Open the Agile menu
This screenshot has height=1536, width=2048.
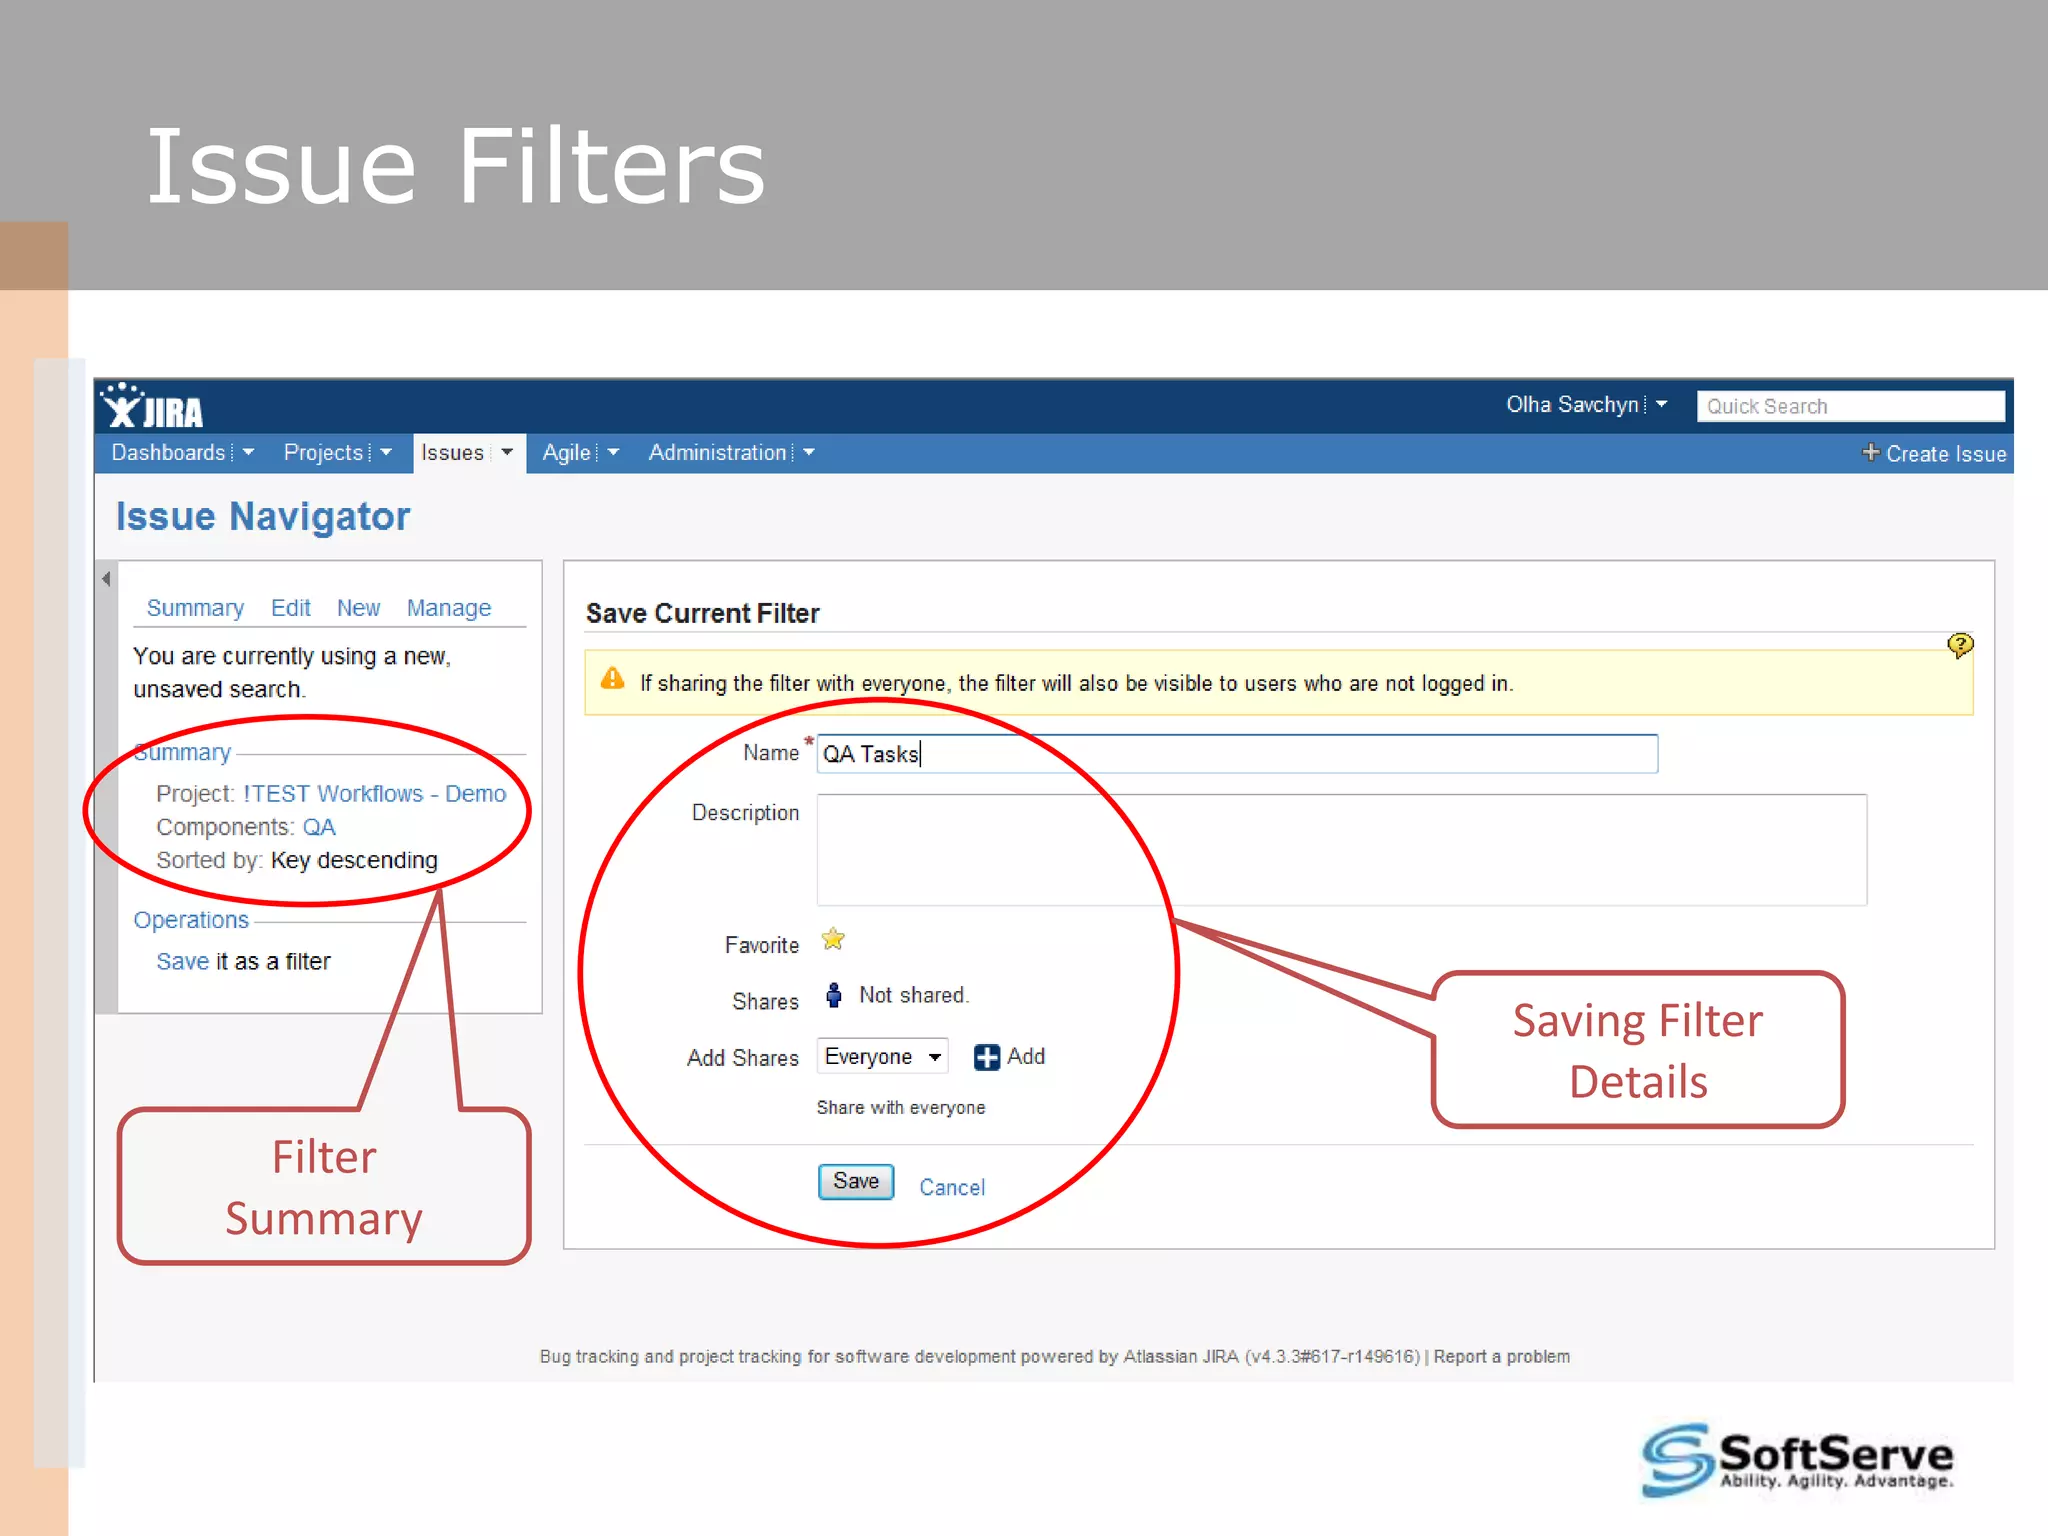(566, 453)
